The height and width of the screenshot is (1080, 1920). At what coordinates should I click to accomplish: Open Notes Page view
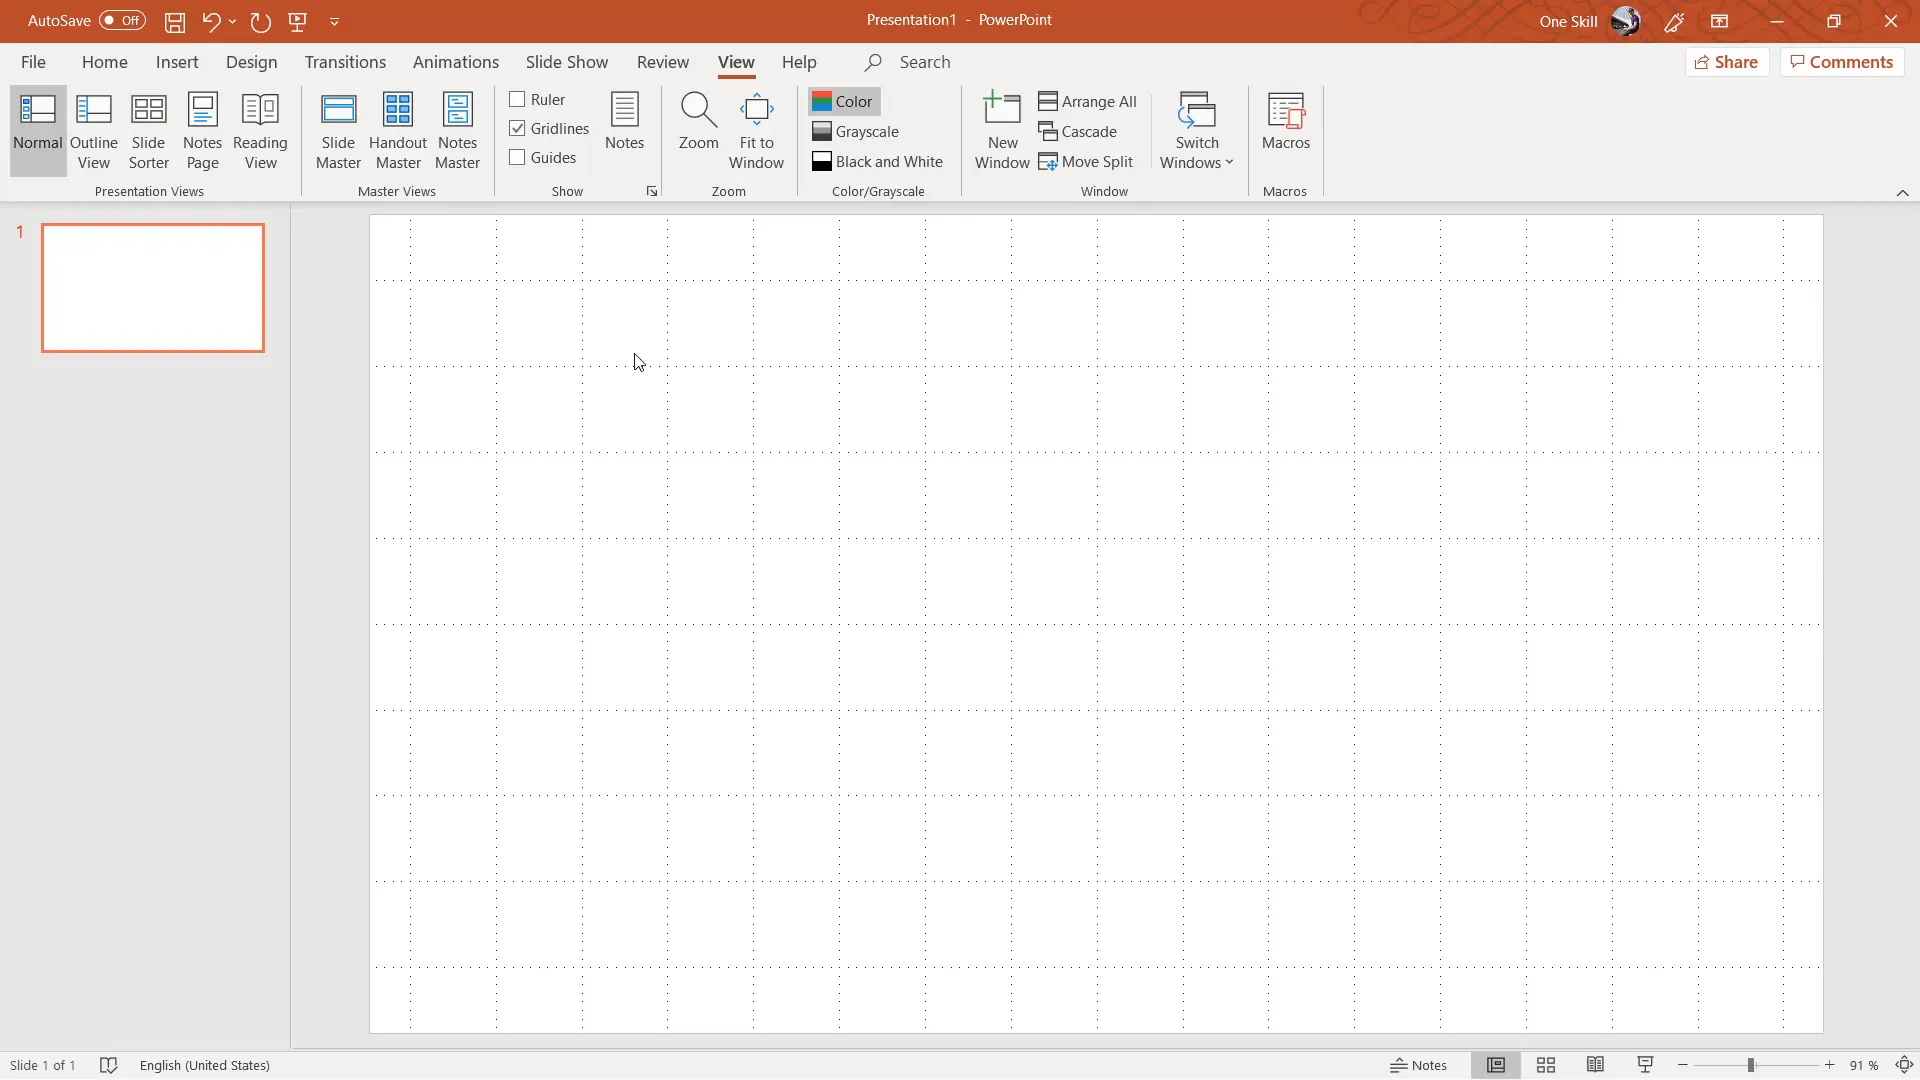click(202, 131)
